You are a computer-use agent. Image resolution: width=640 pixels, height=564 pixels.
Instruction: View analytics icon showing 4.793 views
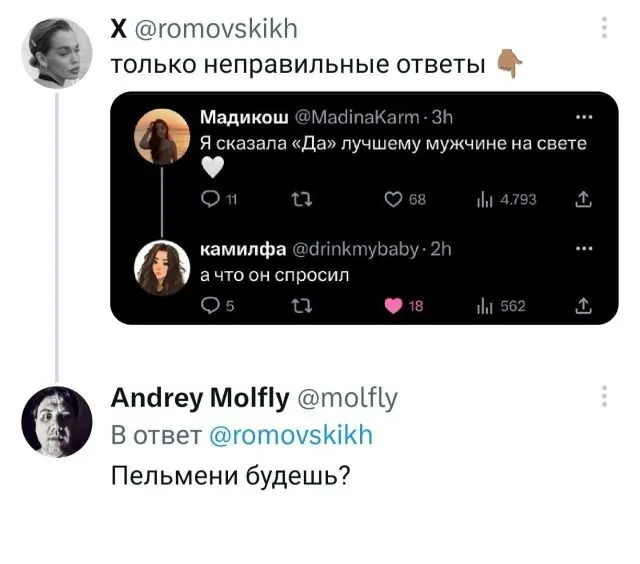click(482, 200)
